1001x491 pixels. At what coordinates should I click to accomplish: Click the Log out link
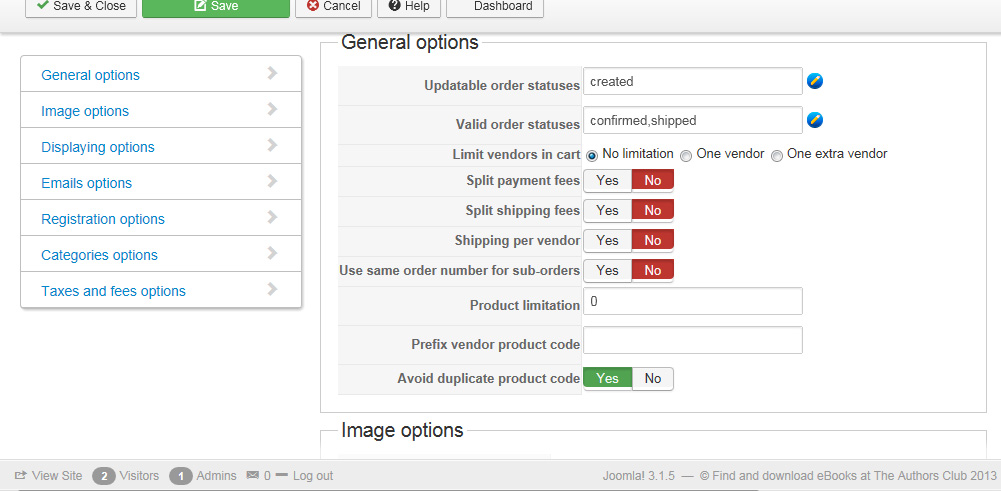(x=312, y=476)
